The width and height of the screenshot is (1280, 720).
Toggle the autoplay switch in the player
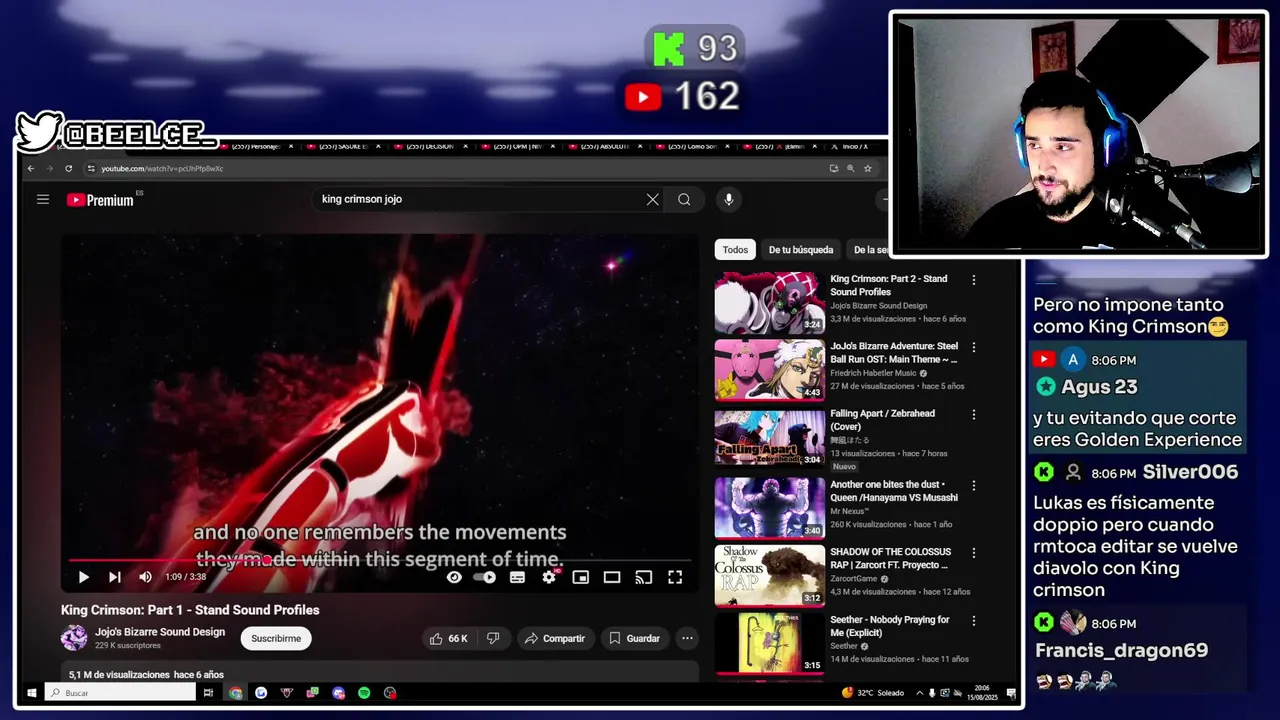(x=485, y=577)
